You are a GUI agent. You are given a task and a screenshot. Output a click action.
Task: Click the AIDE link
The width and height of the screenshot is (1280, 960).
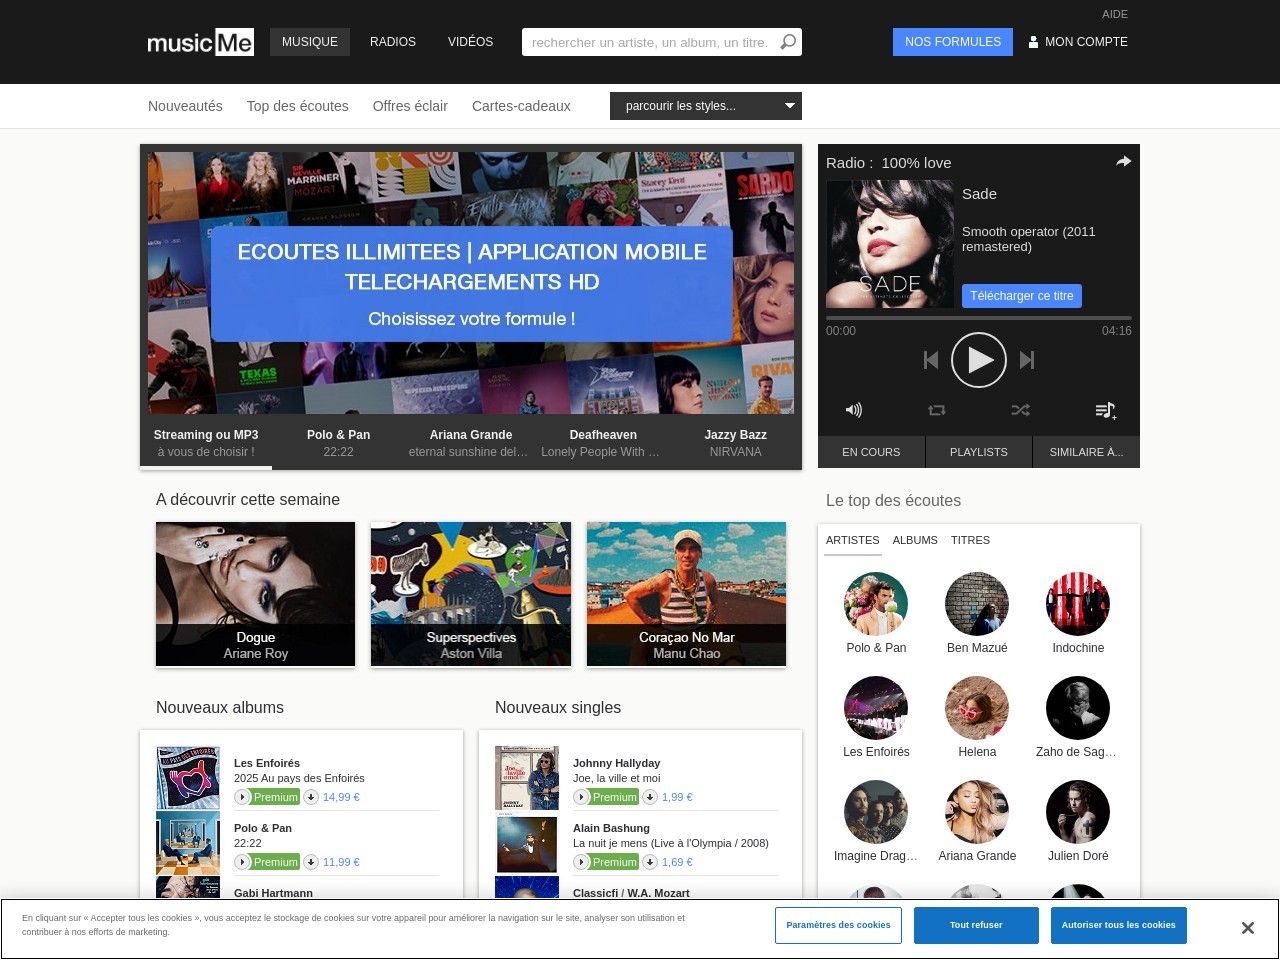click(1115, 14)
